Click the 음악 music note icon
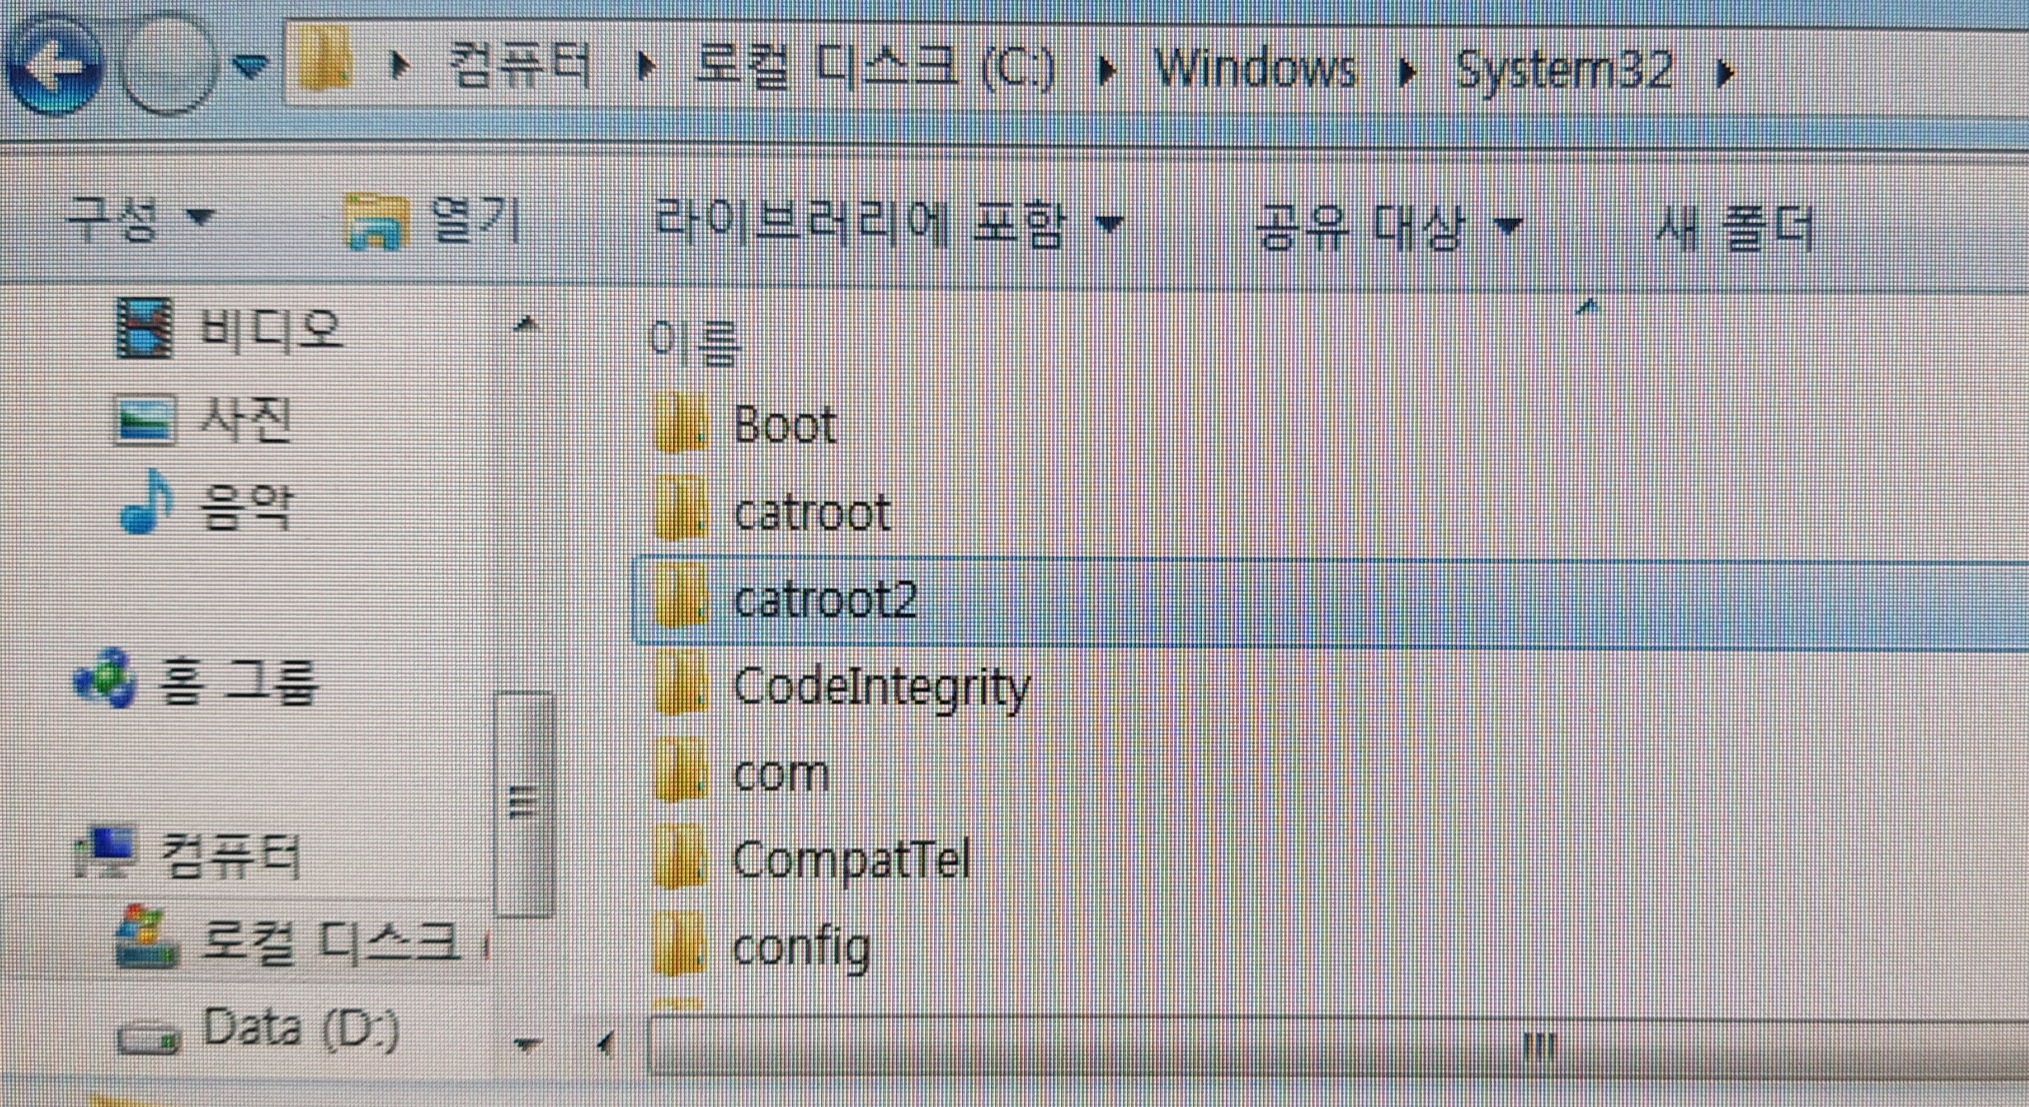This screenshot has height=1107, width=2029. pyautogui.click(x=147, y=503)
